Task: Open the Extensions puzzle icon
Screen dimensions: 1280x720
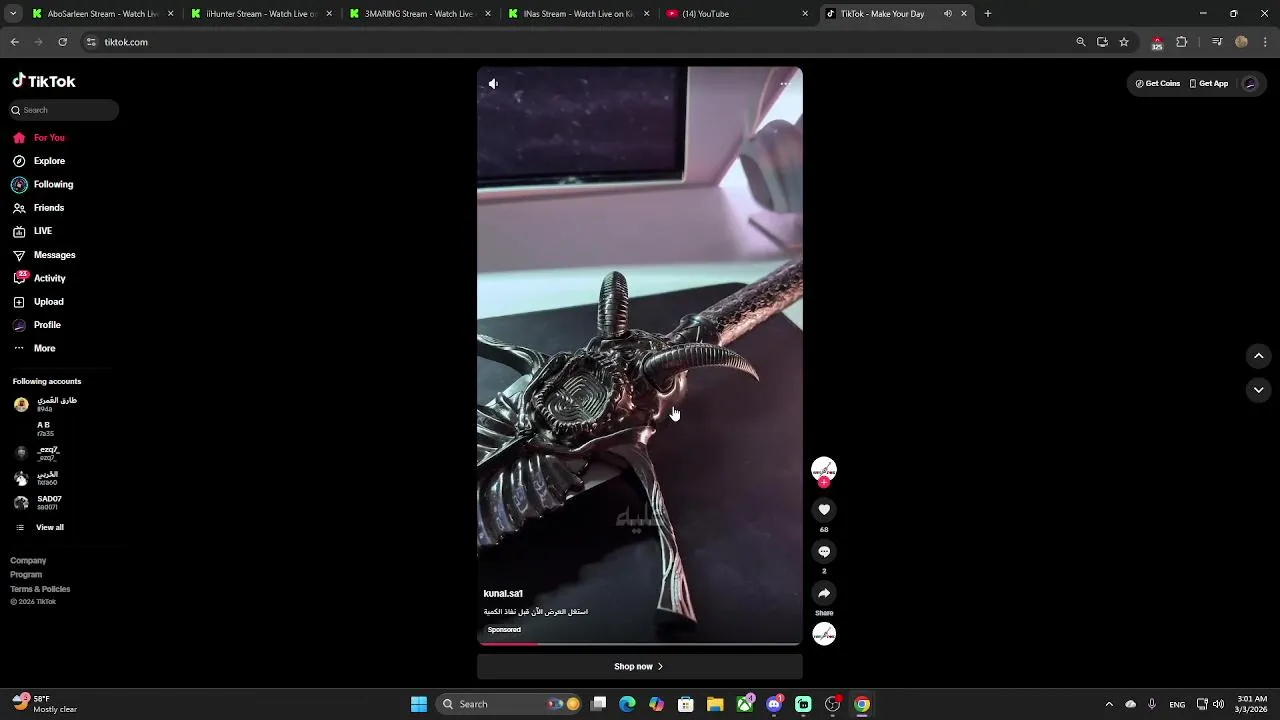Action: [1182, 42]
